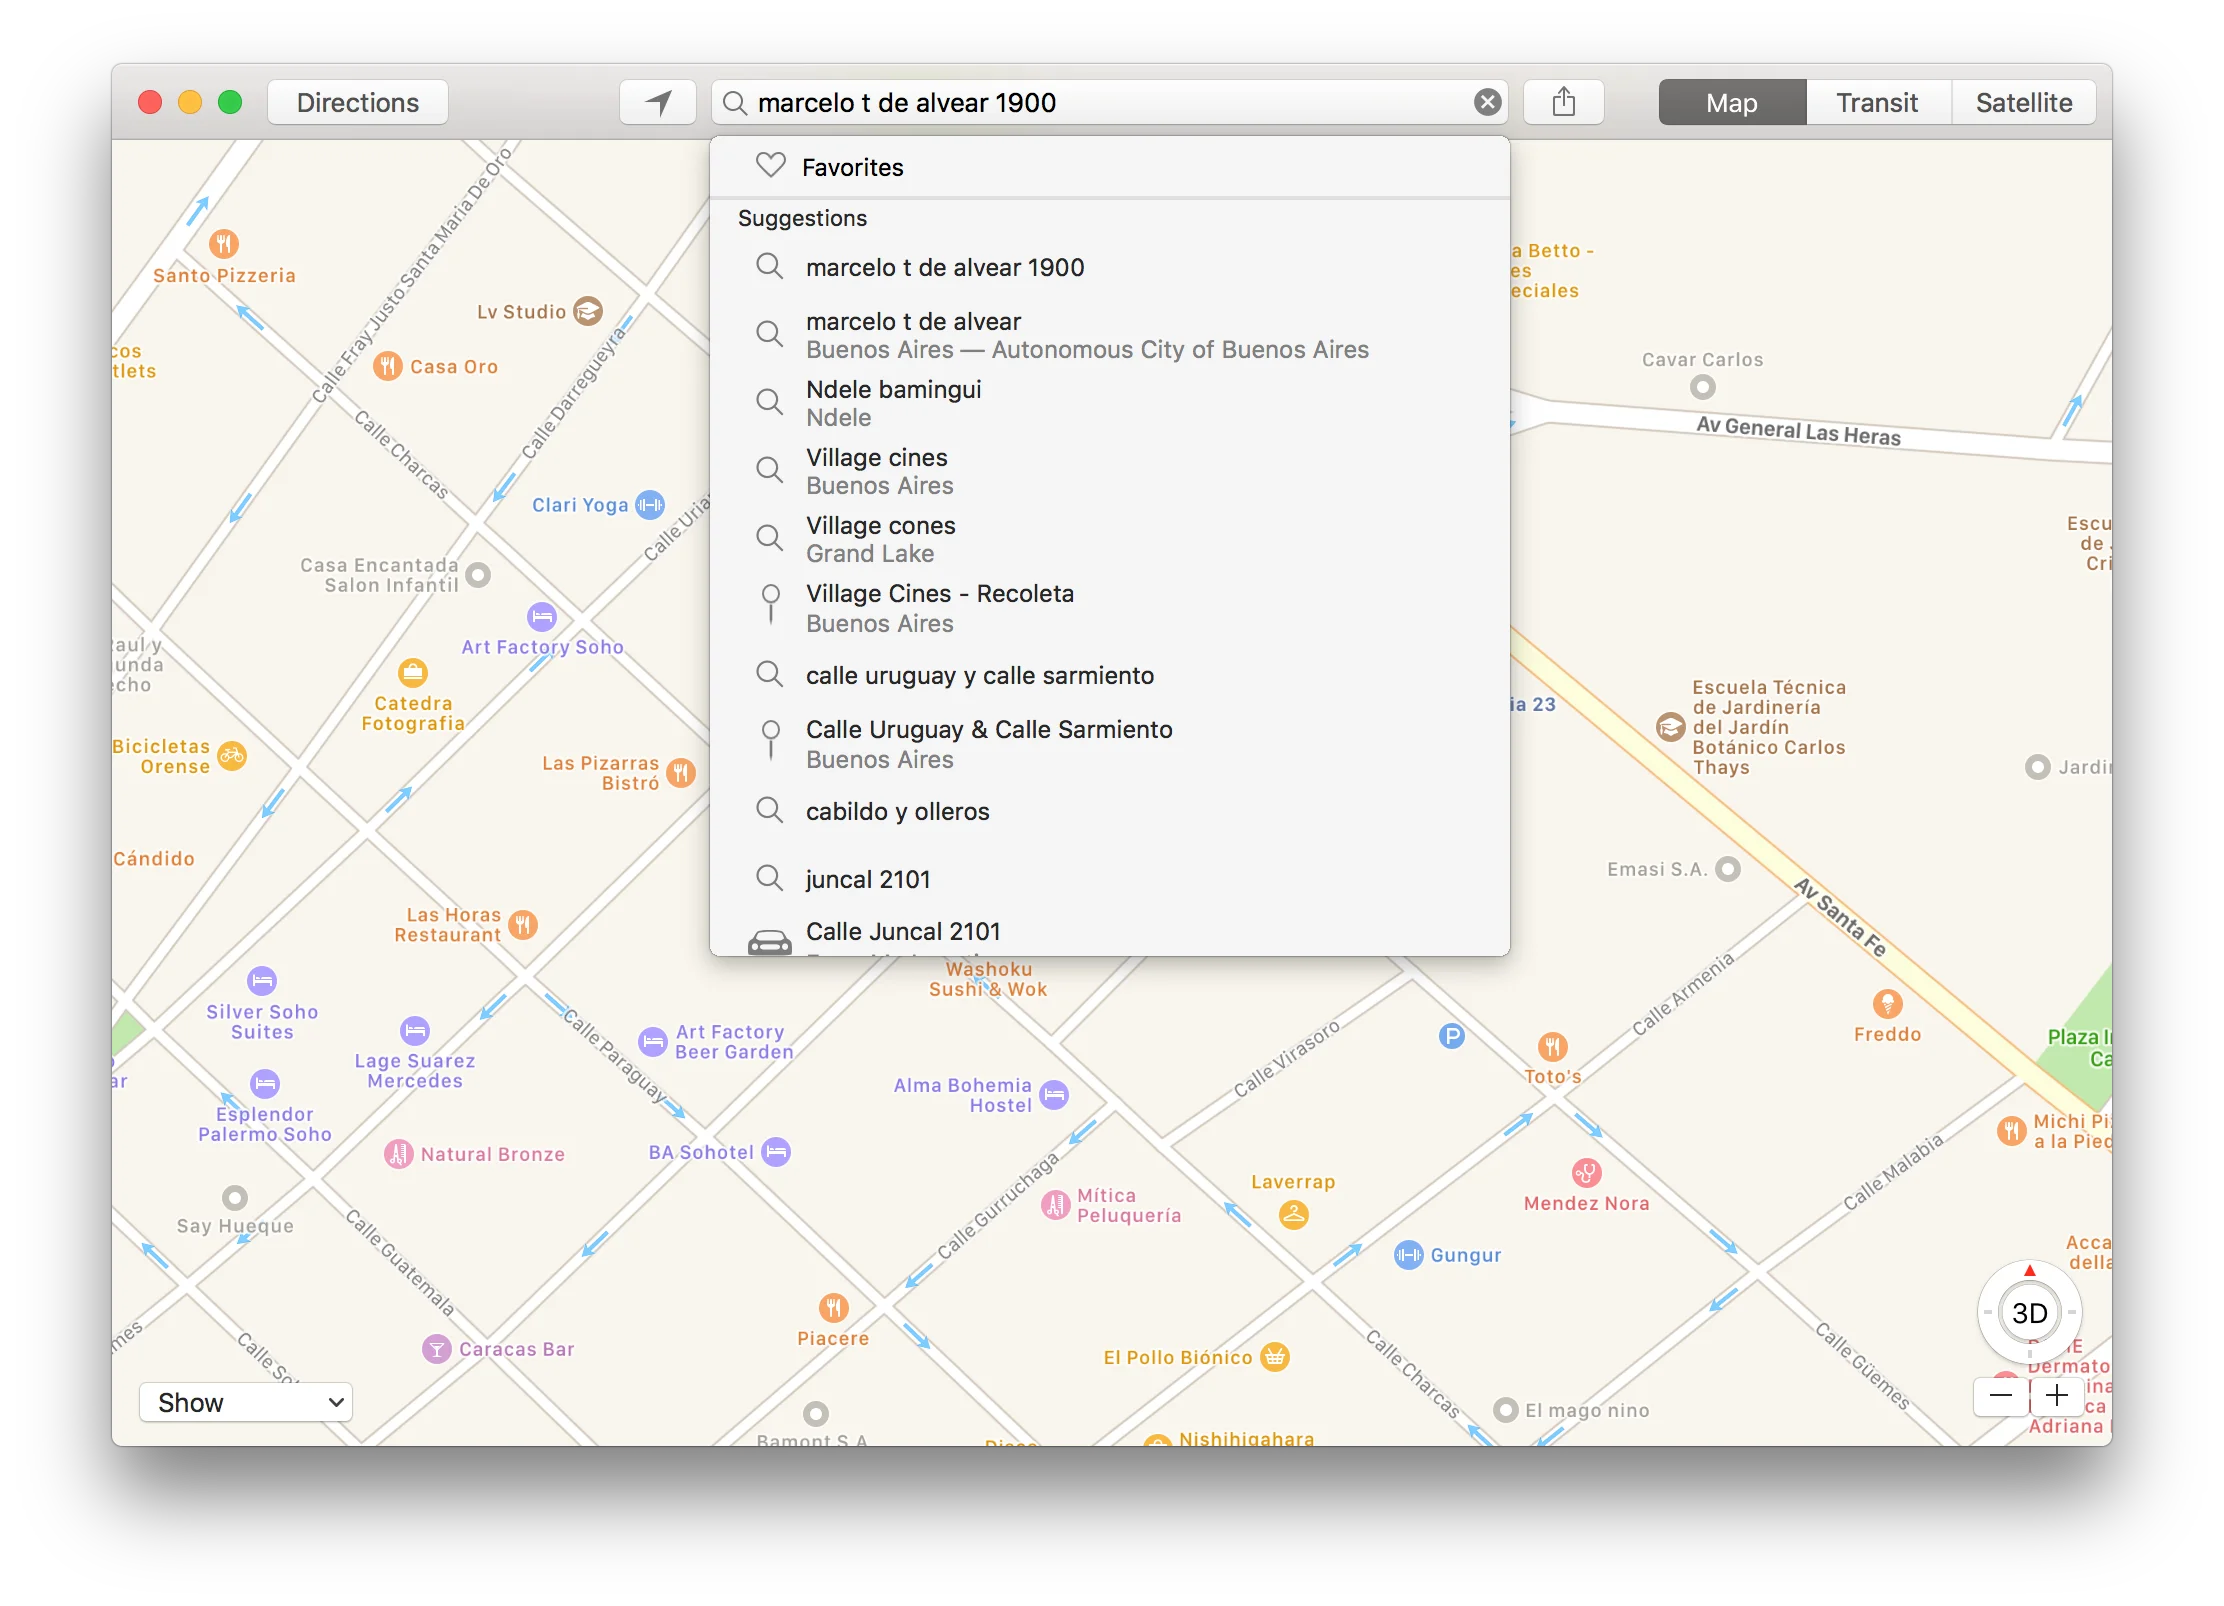
Task: Click Piacere restaurant icon
Action: [834, 1307]
